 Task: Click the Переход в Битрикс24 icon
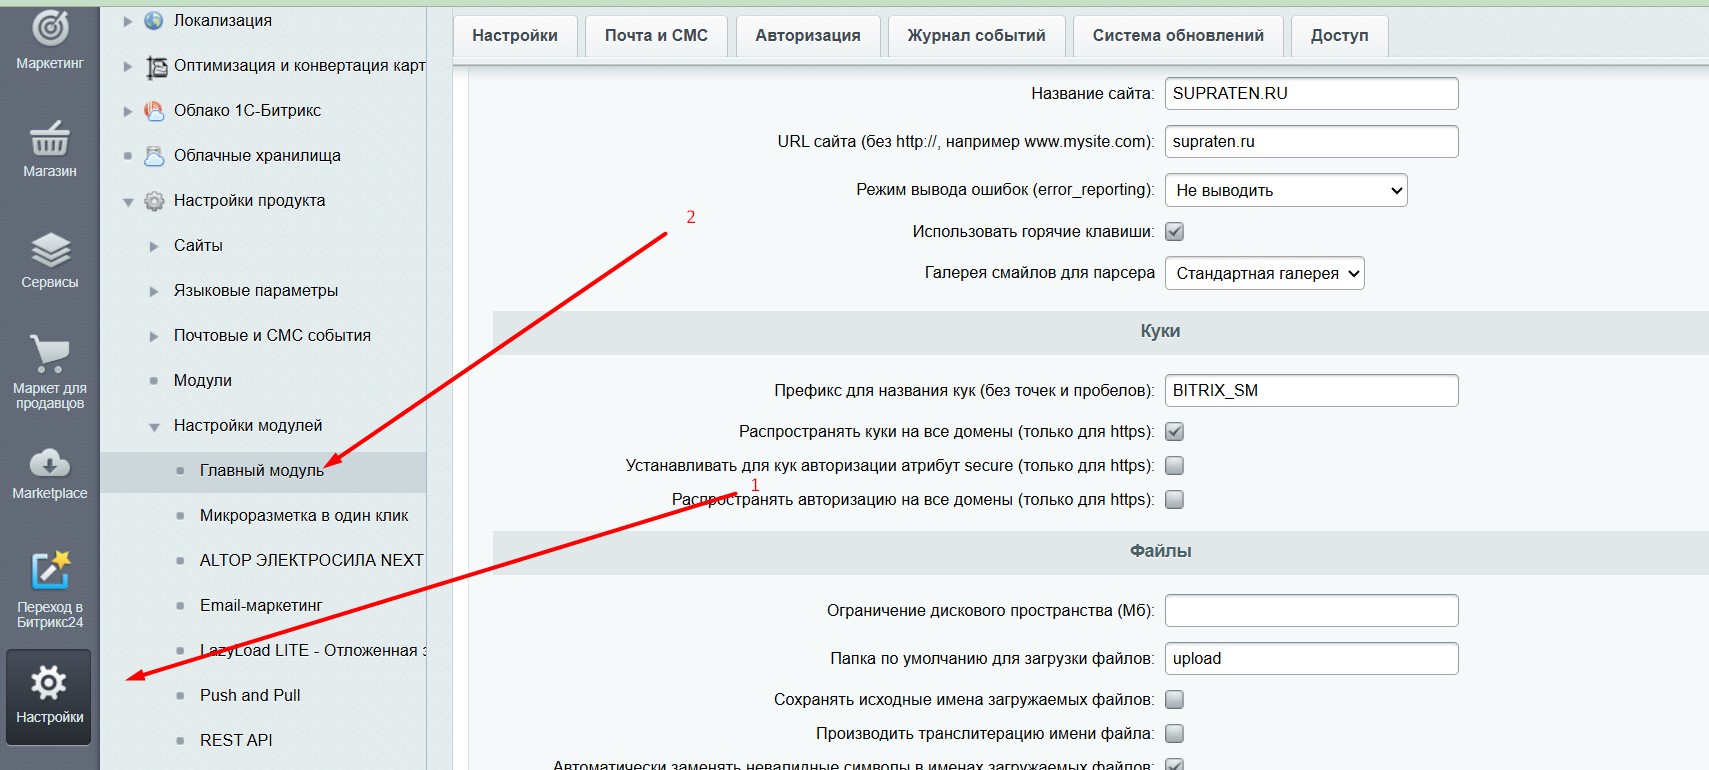(49, 572)
